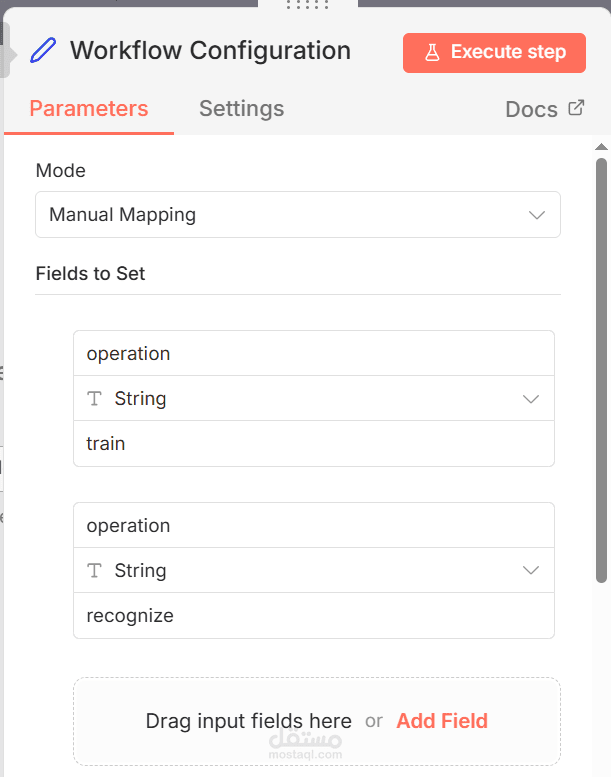Click the Drag input fields here drop zone
Screen dimensions: 611x777
point(249,721)
